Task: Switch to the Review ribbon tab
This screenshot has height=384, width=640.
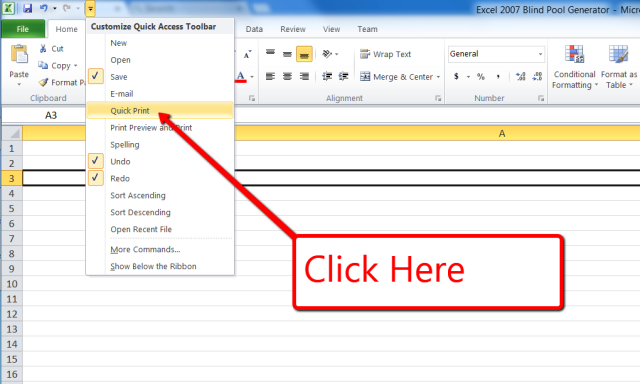Action: (x=293, y=29)
